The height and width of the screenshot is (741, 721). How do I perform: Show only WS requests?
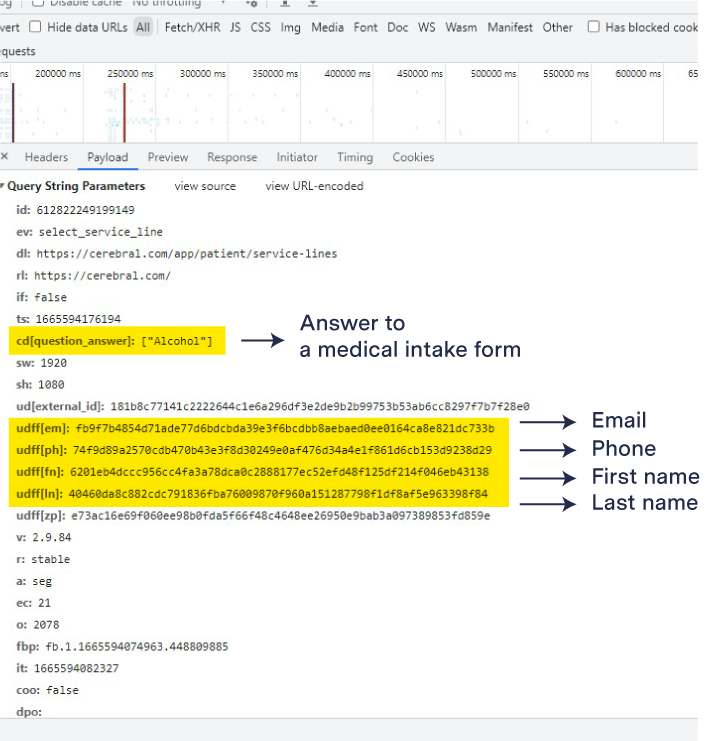point(426,27)
